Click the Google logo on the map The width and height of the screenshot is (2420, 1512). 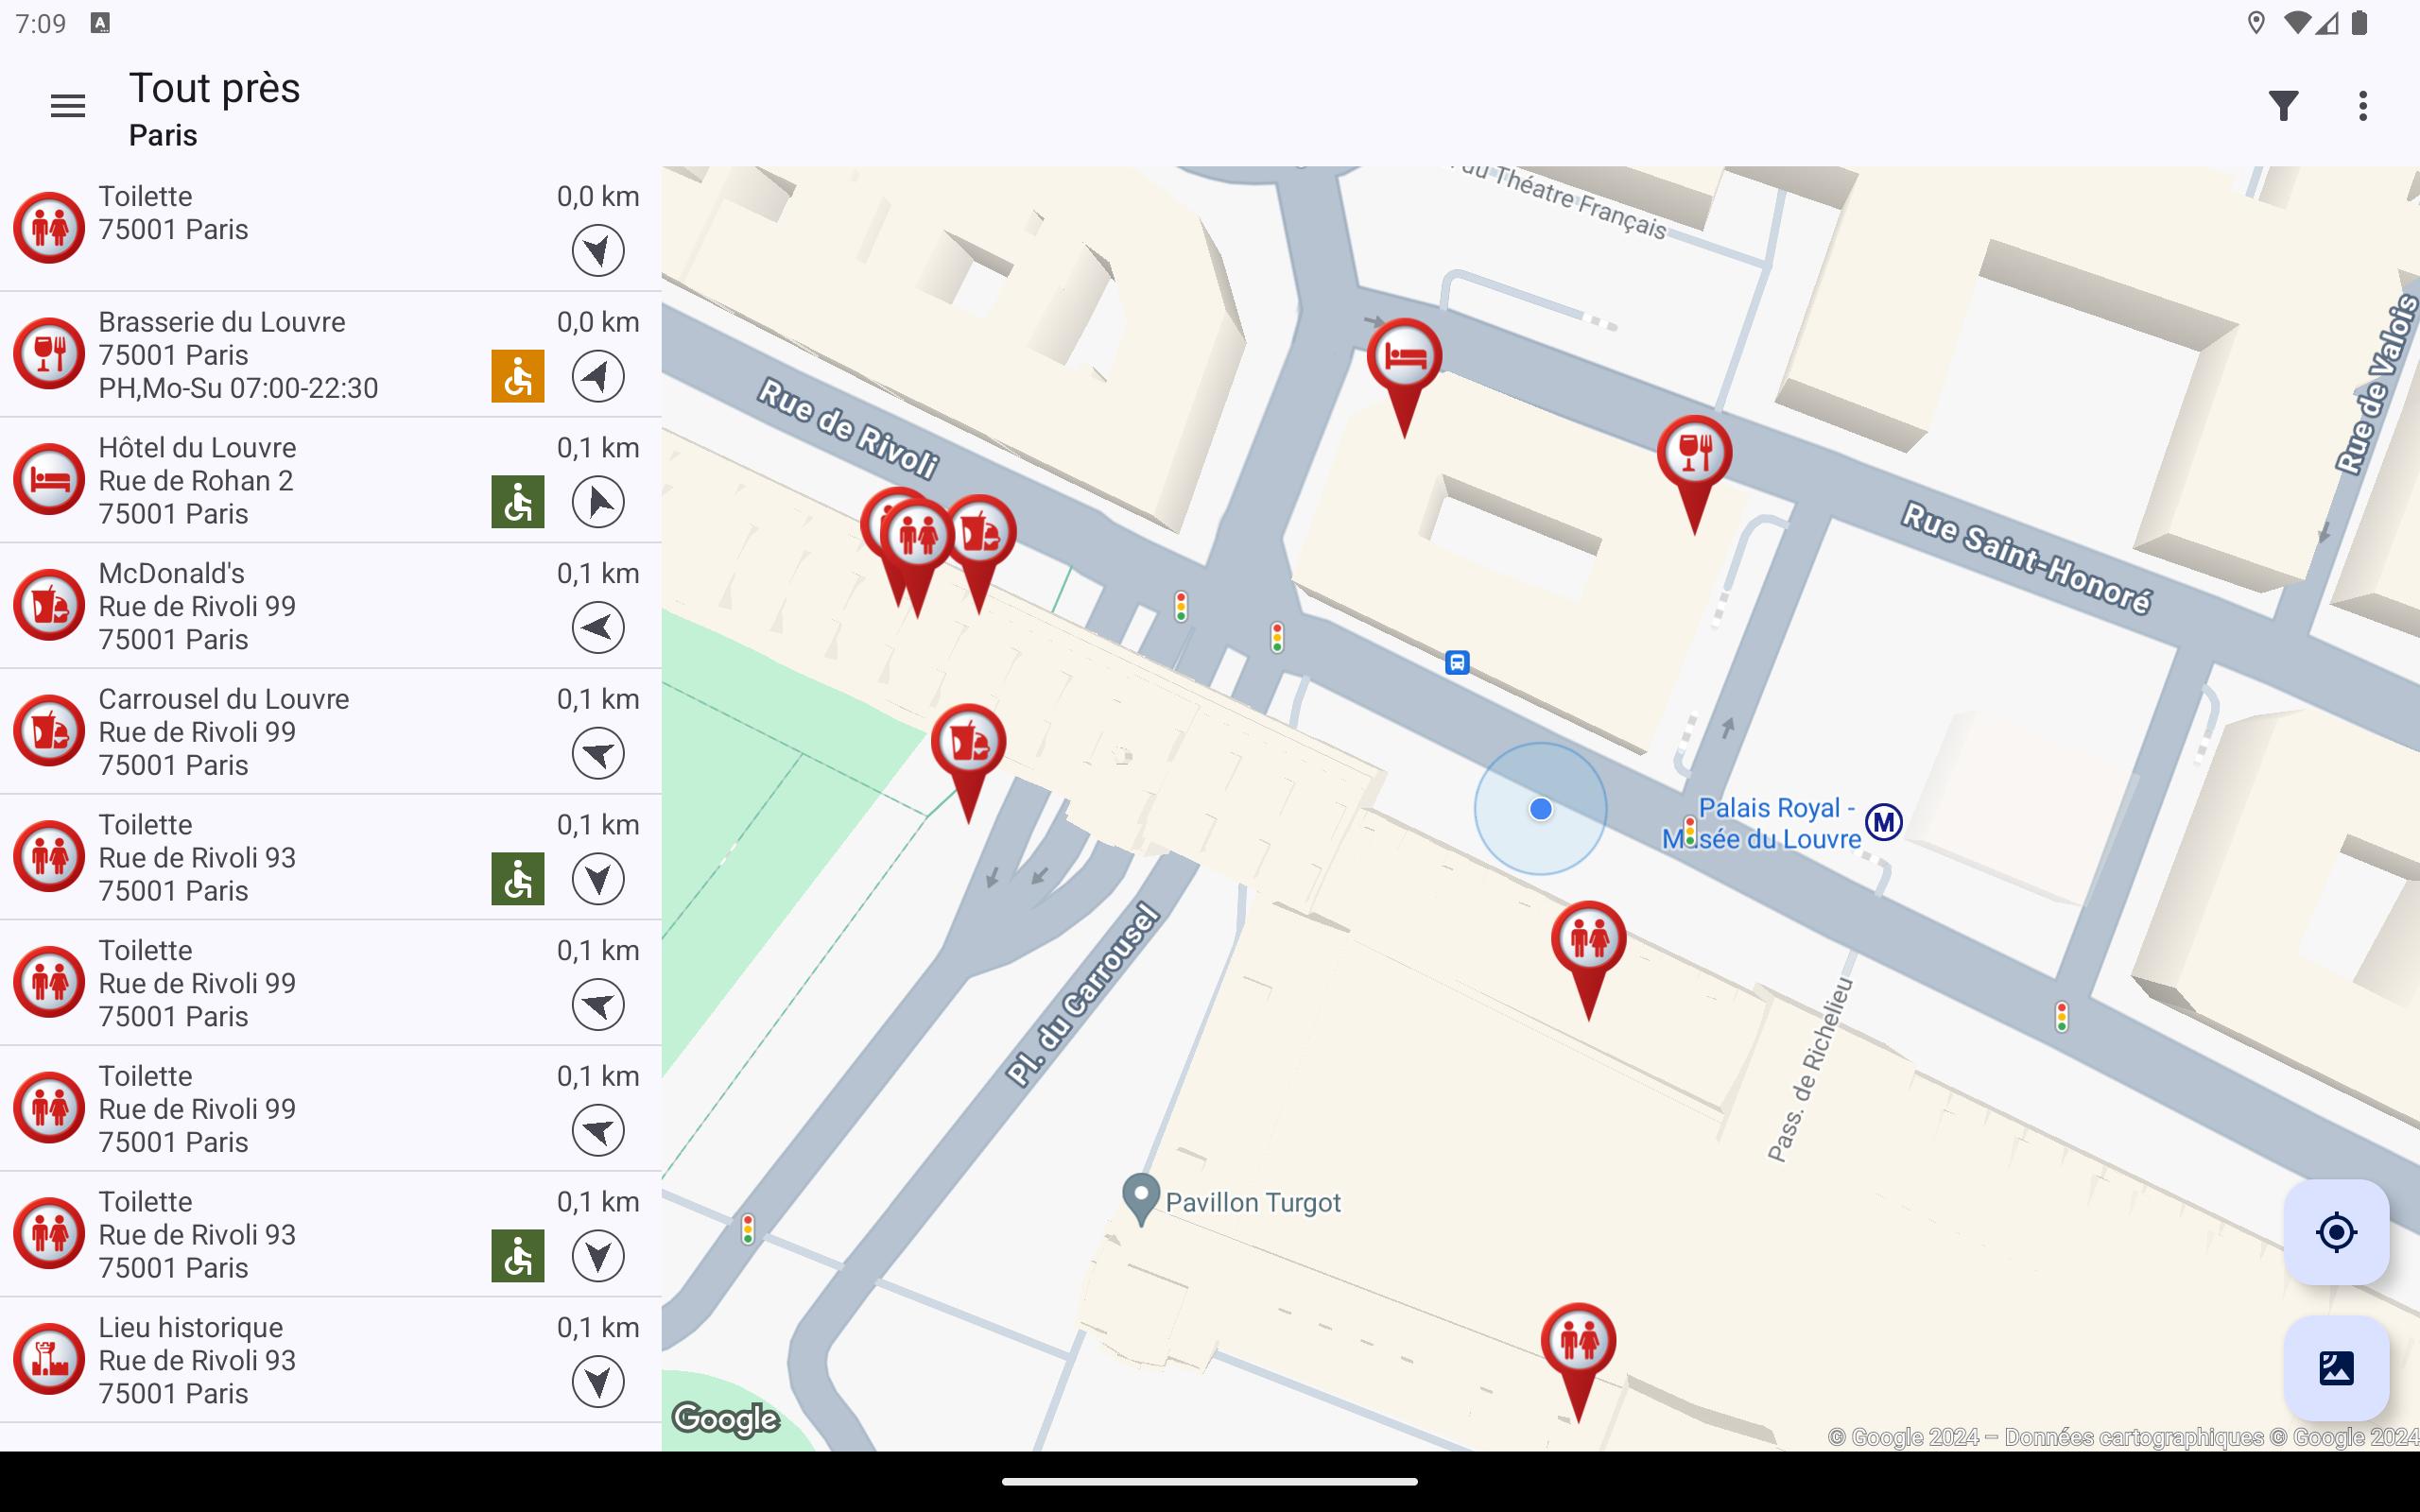pos(726,1419)
